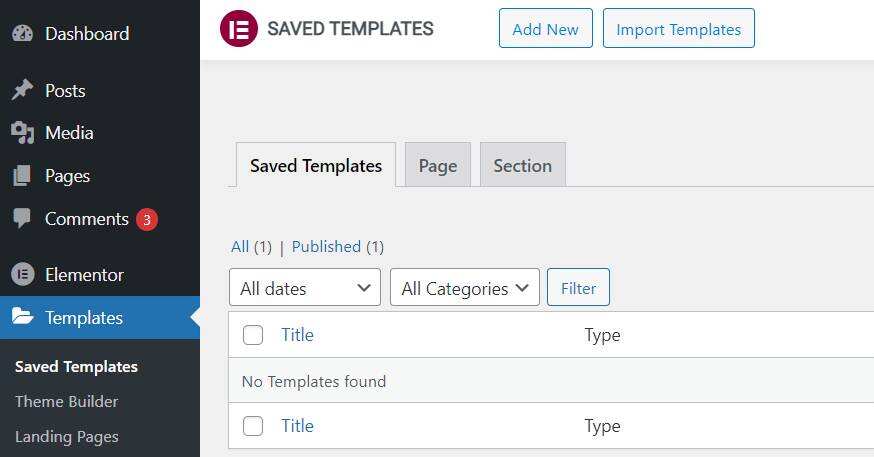This screenshot has height=457, width=874.
Task: Click the Posts pushpin icon
Action: [x=22, y=90]
